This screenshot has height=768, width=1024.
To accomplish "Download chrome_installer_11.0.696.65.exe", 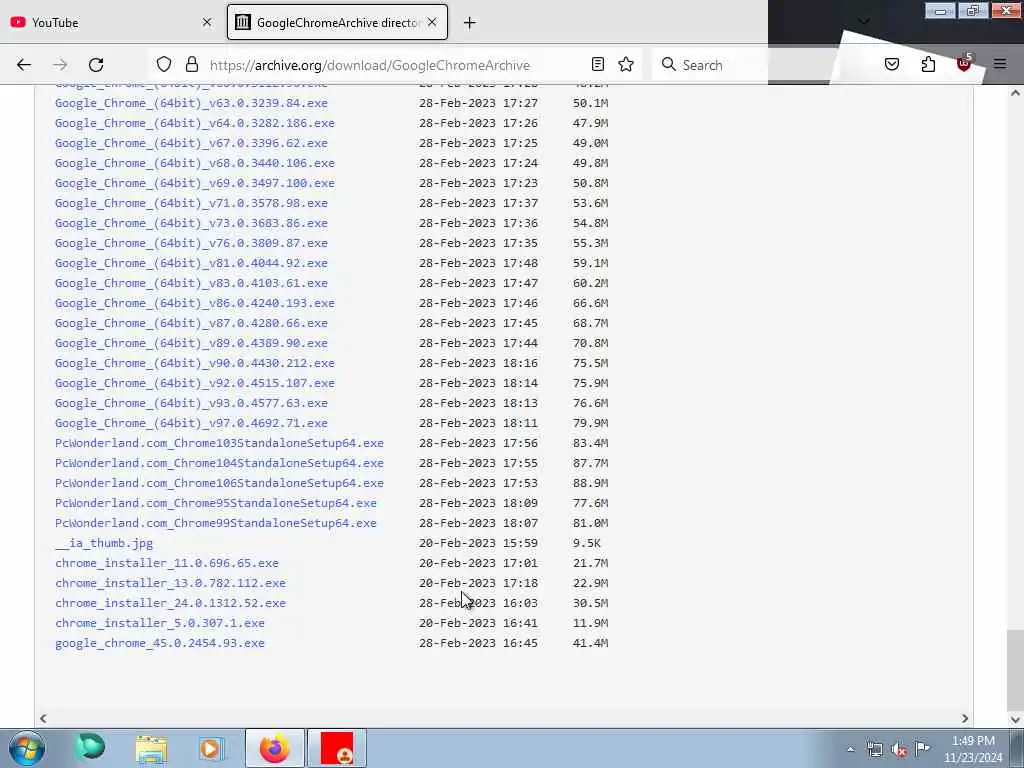I will tap(167, 563).
